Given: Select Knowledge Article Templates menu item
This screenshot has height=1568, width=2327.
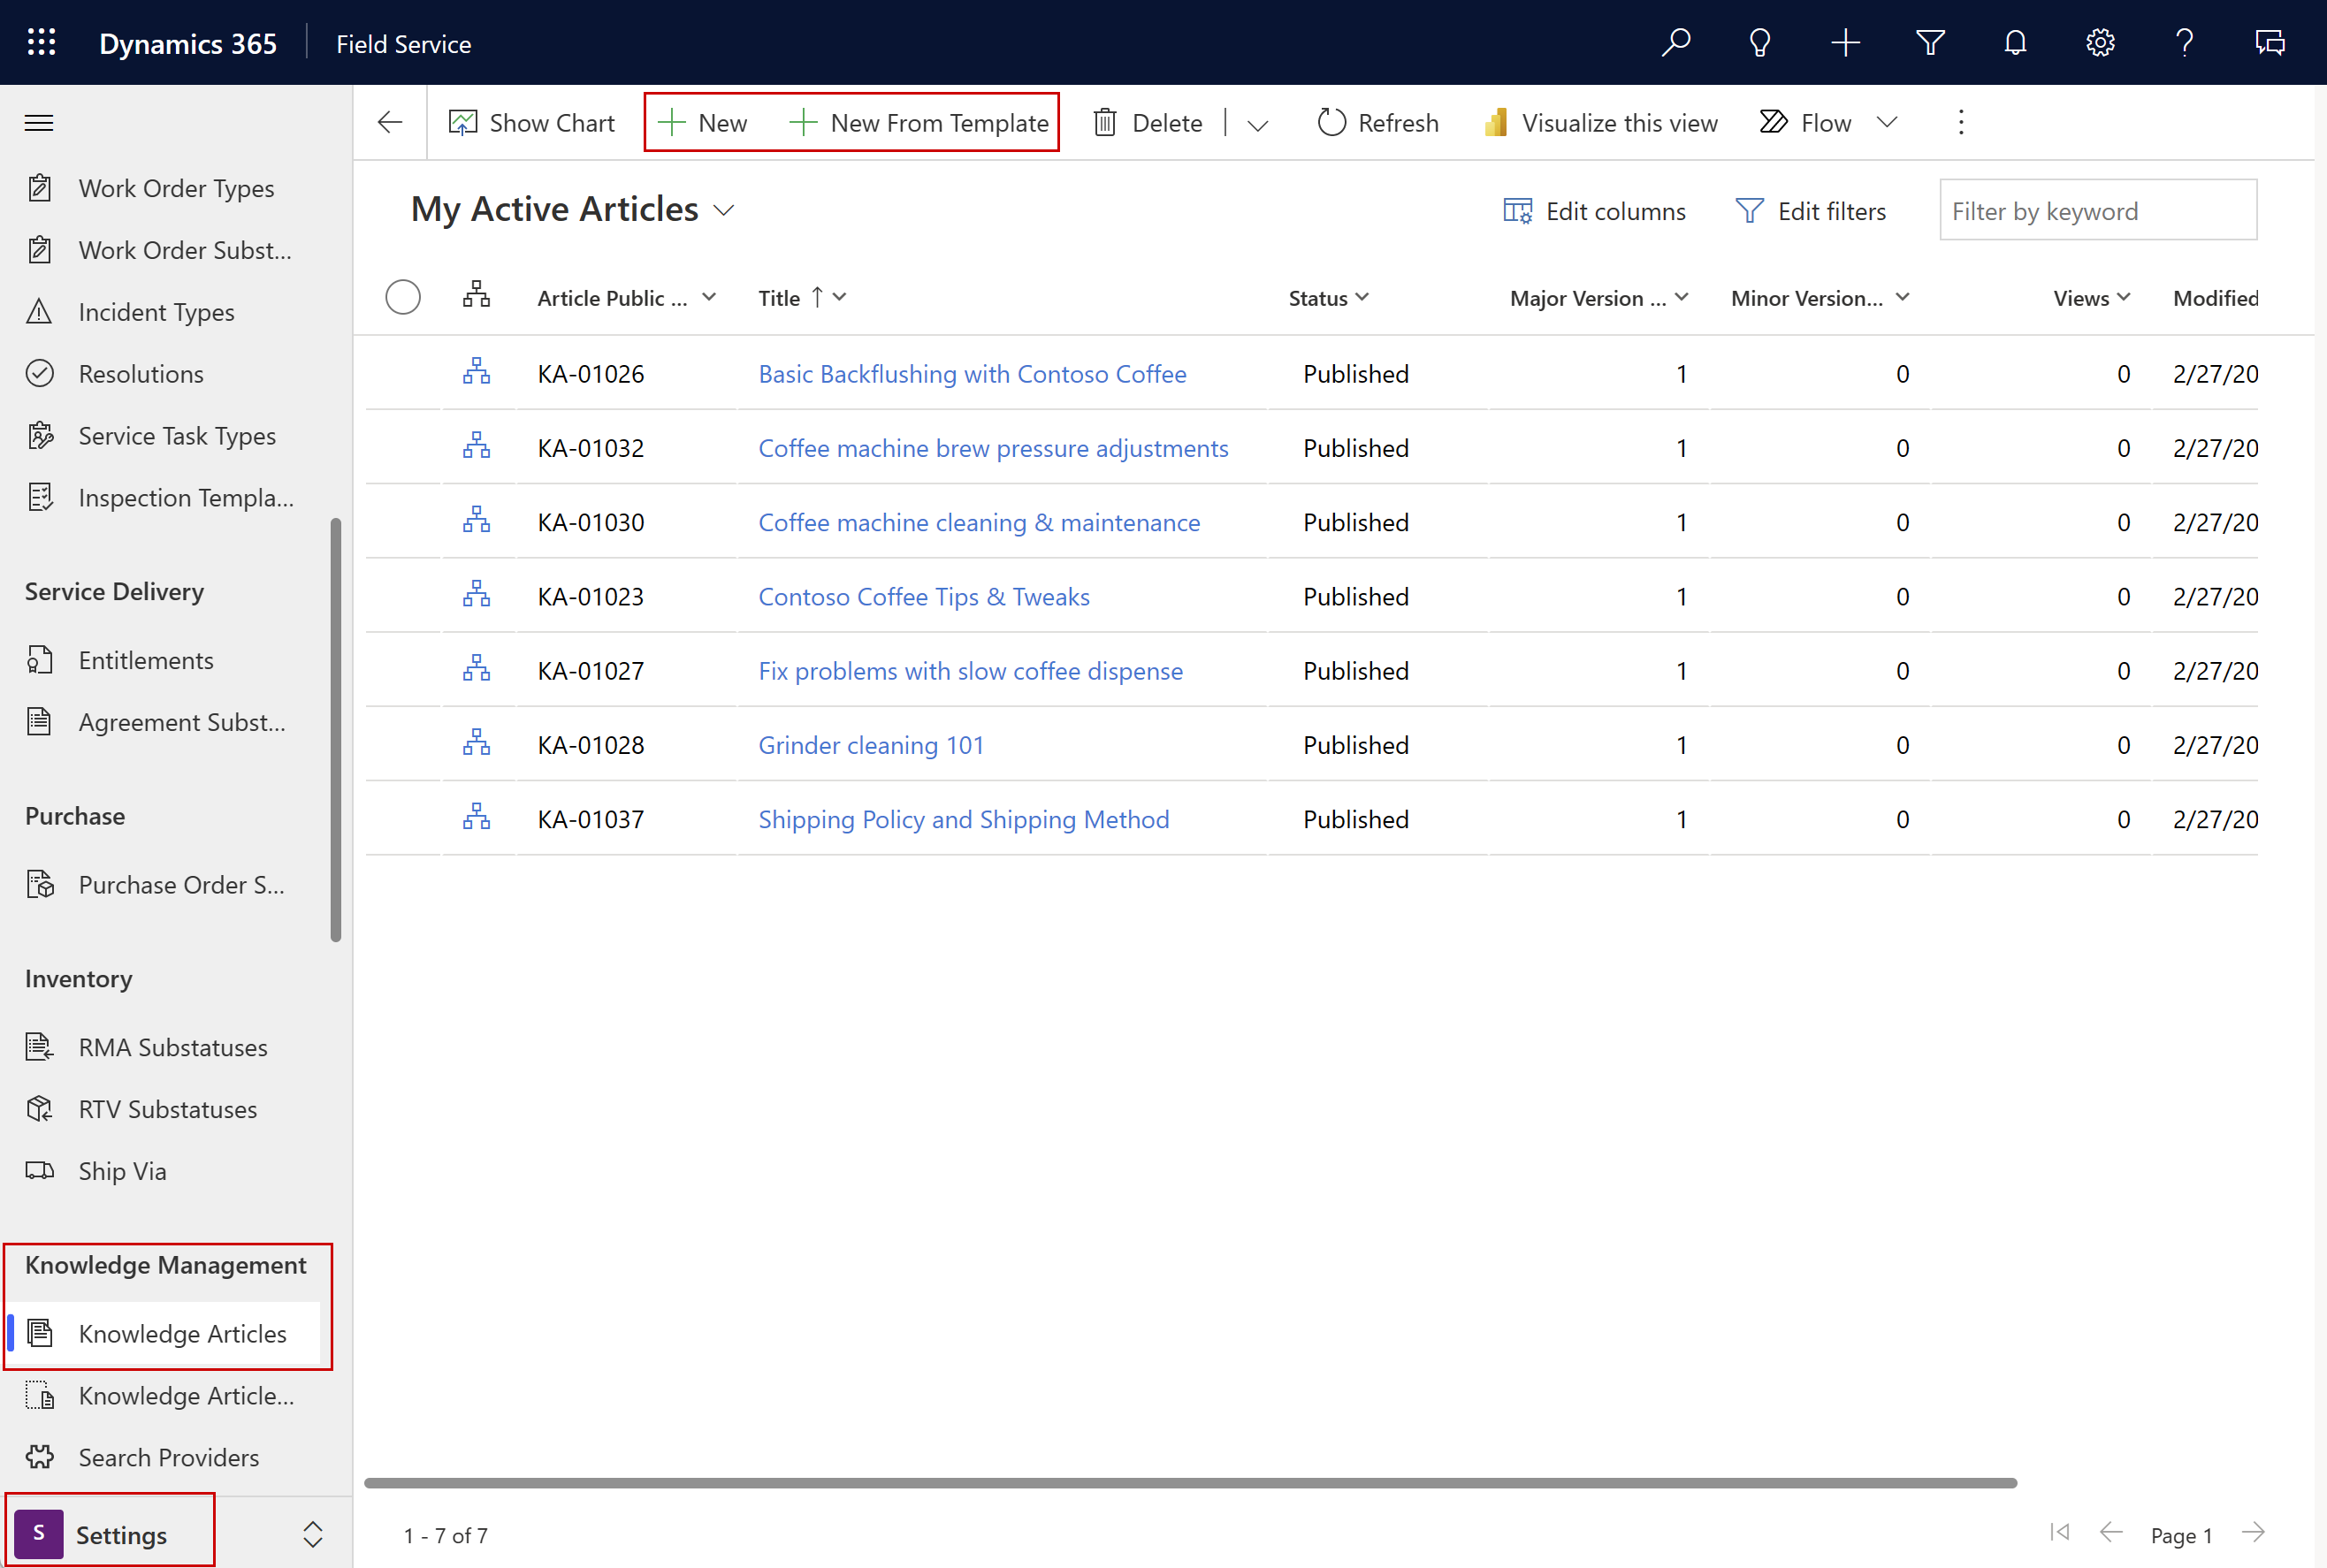Looking at the screenshot, I should tap(184, 1395).
